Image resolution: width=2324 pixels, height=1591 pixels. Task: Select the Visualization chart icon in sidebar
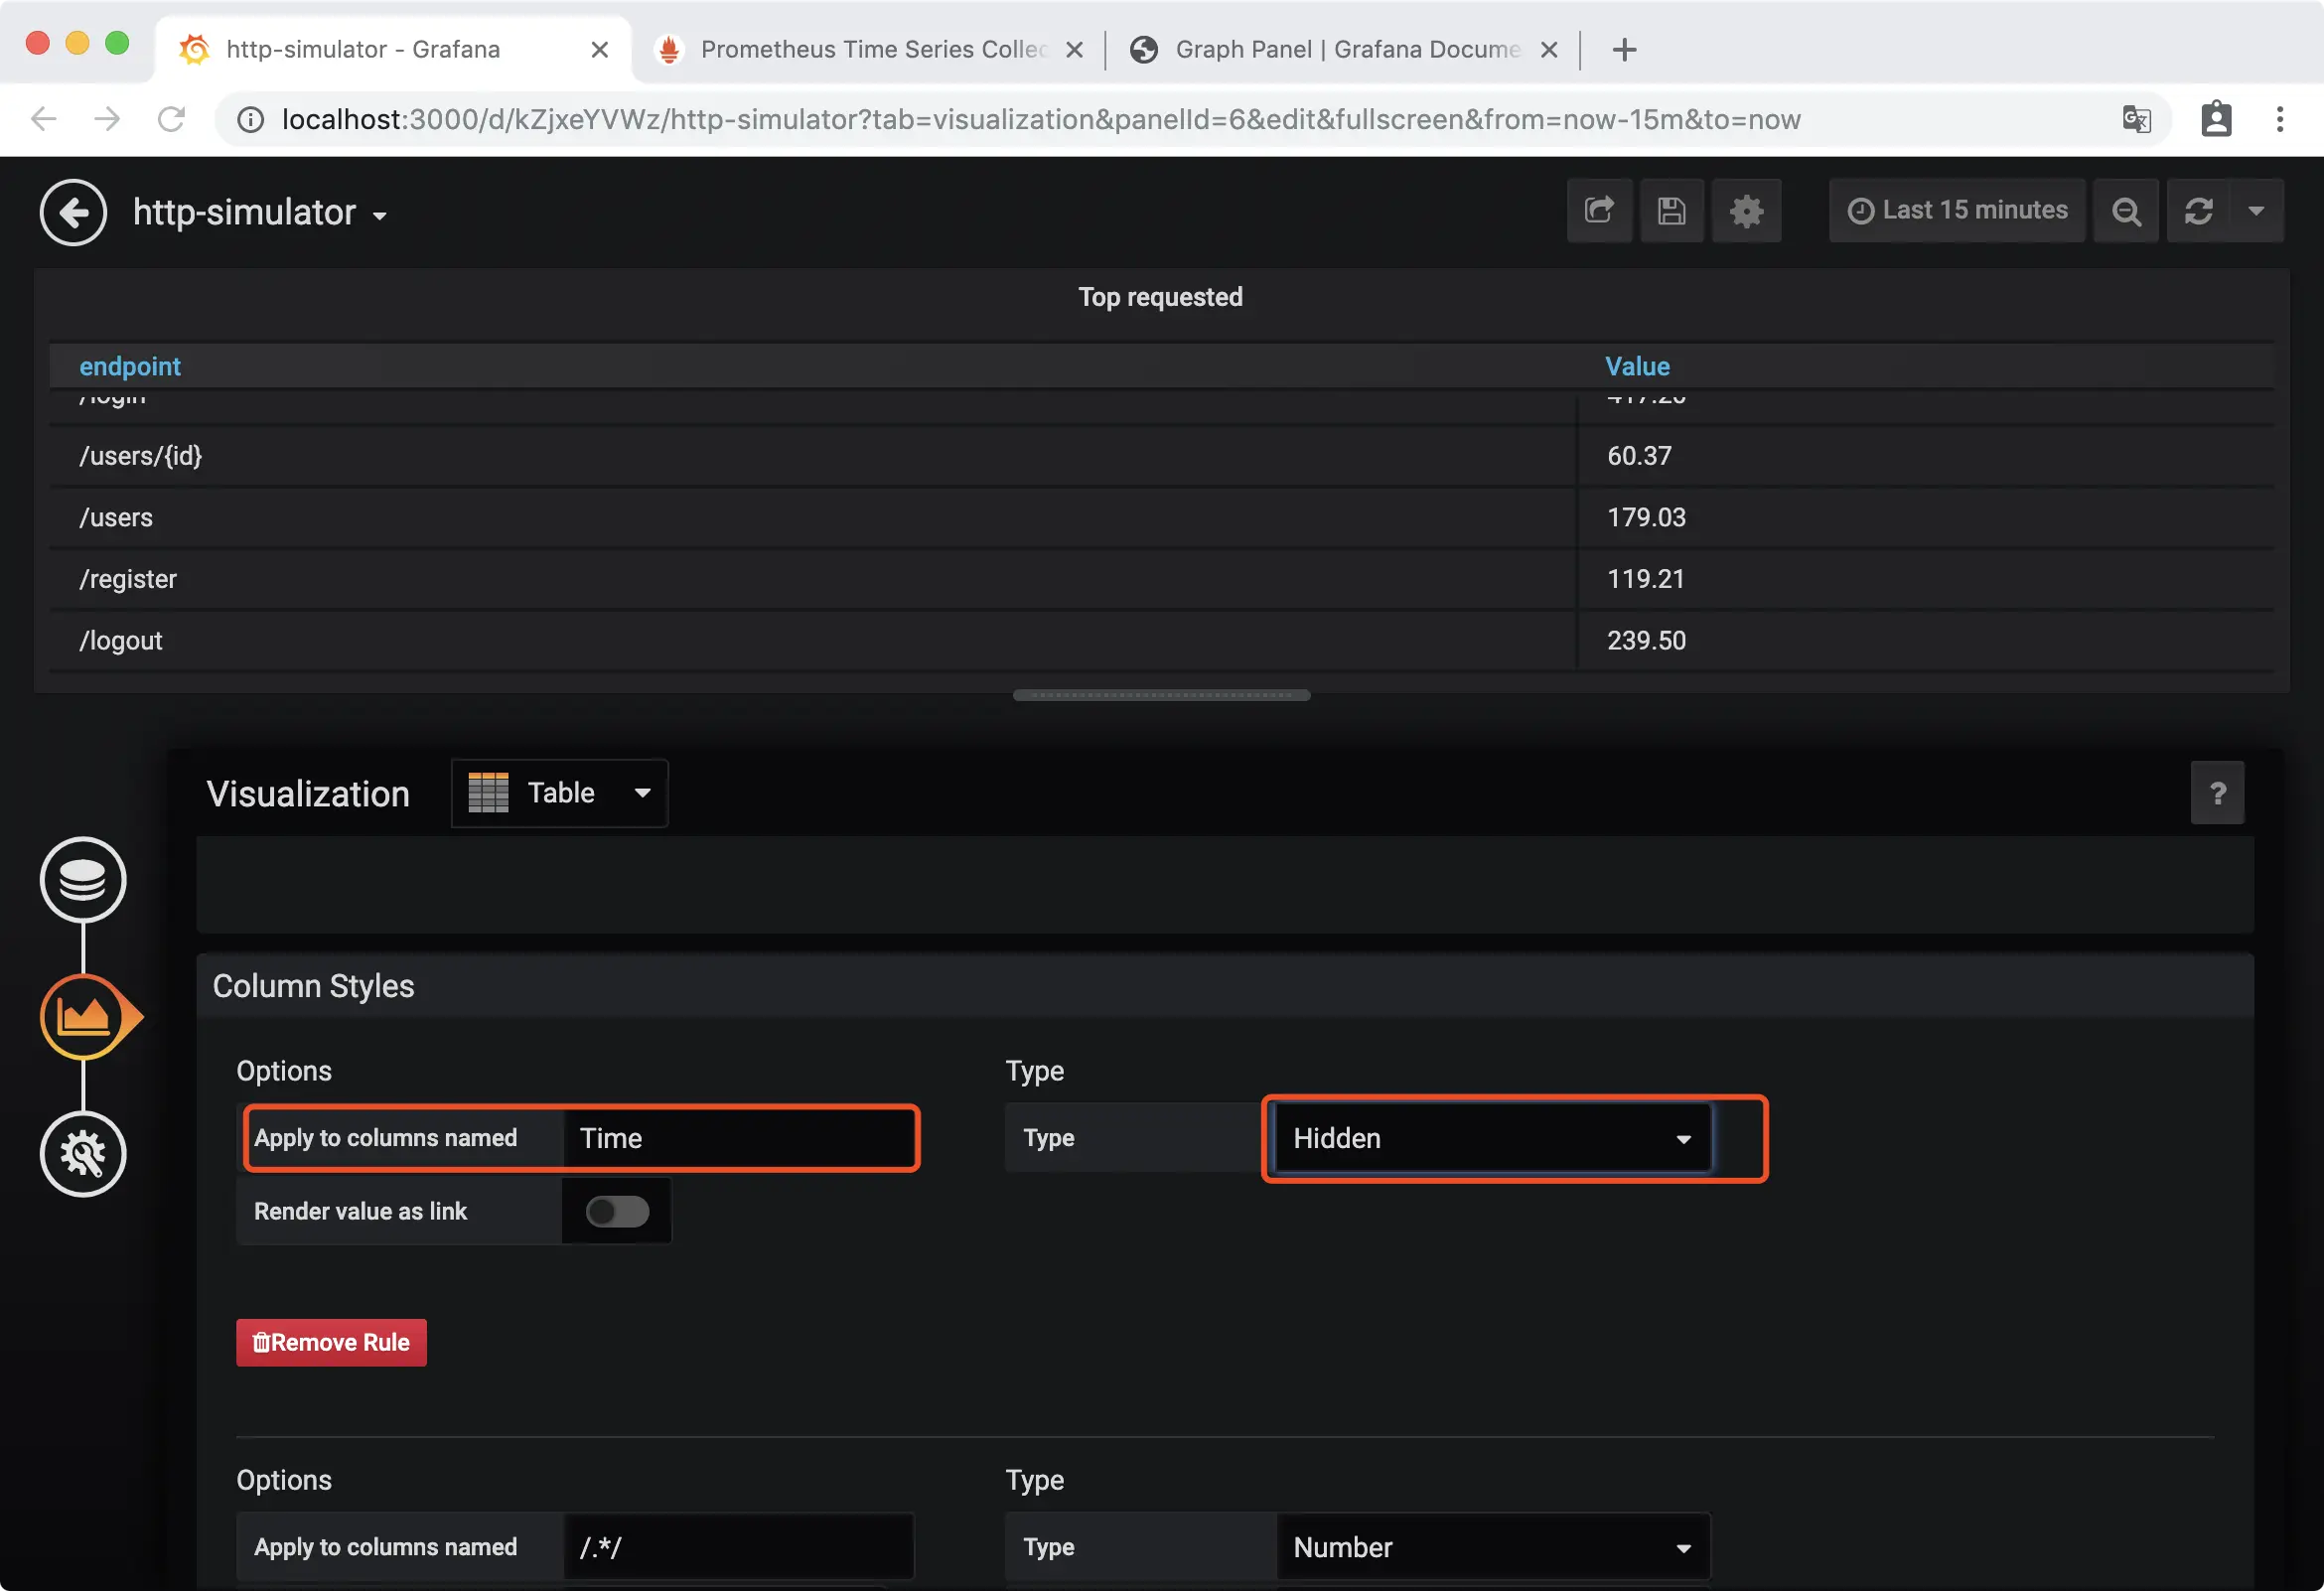[x=85, y=1016]
